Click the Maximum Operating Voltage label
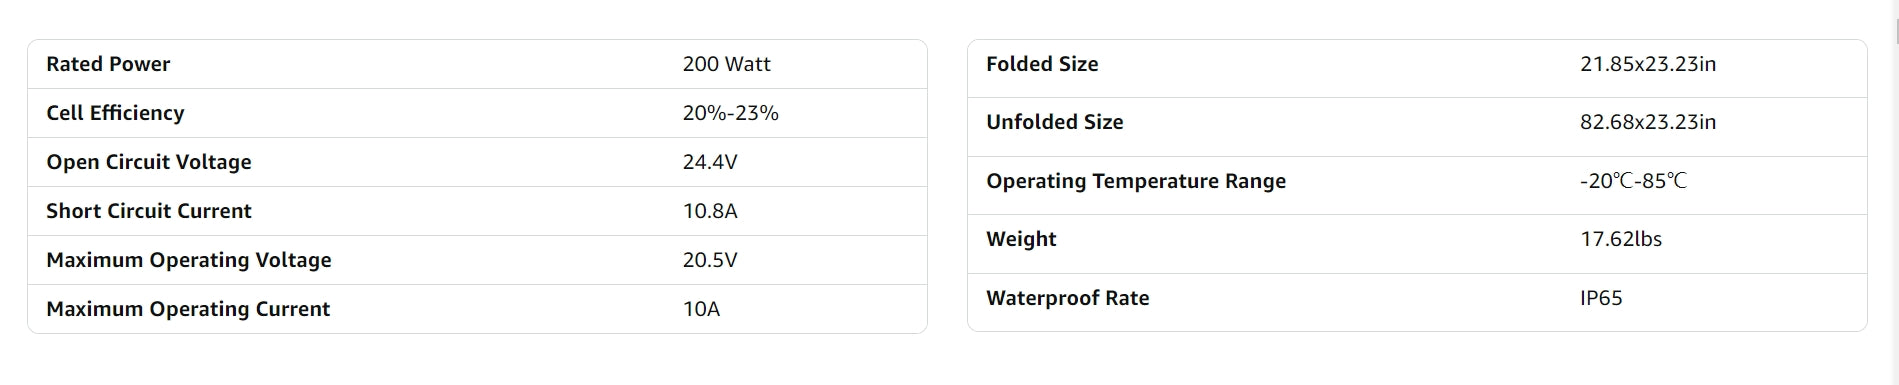The width and height of the screenshot is (1899, 385). 189,260
